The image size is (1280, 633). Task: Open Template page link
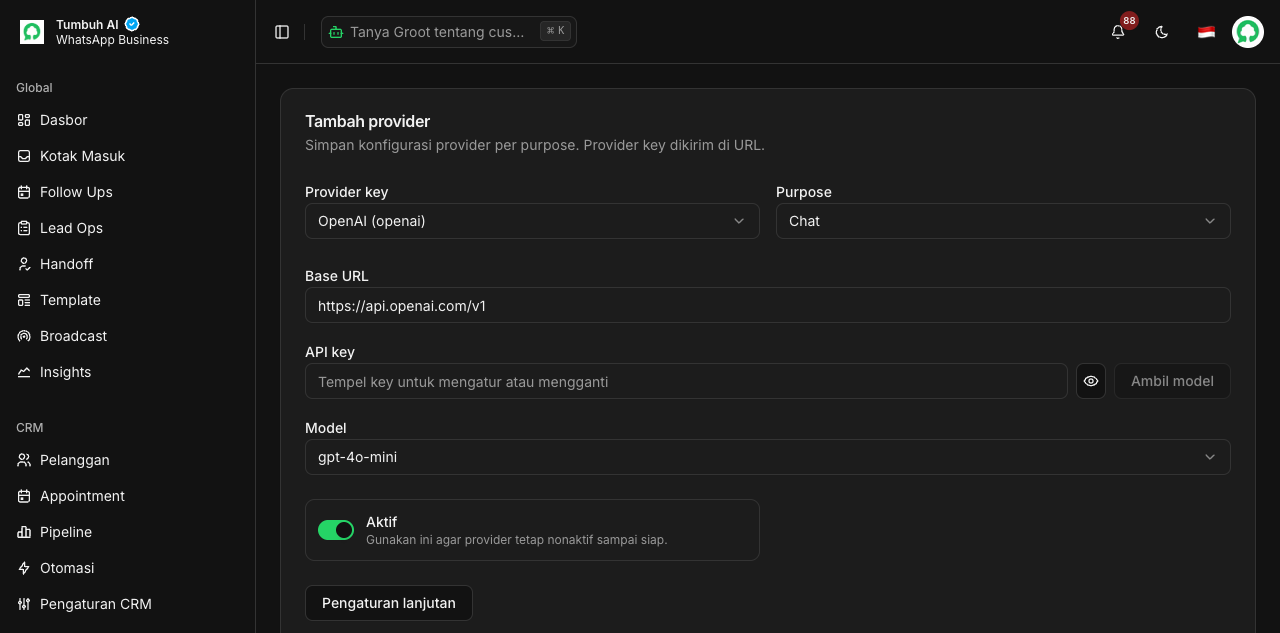[128, 300]
